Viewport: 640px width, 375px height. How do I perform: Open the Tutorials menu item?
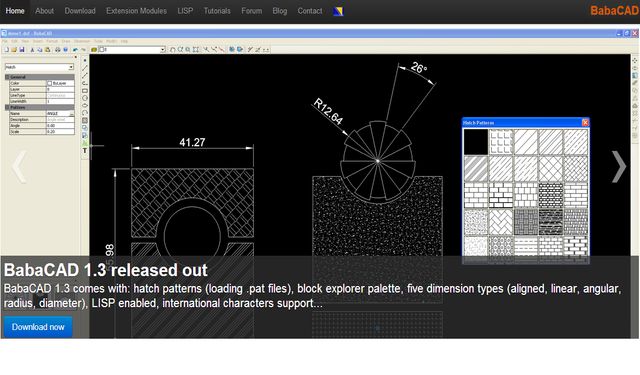point(217,11)
